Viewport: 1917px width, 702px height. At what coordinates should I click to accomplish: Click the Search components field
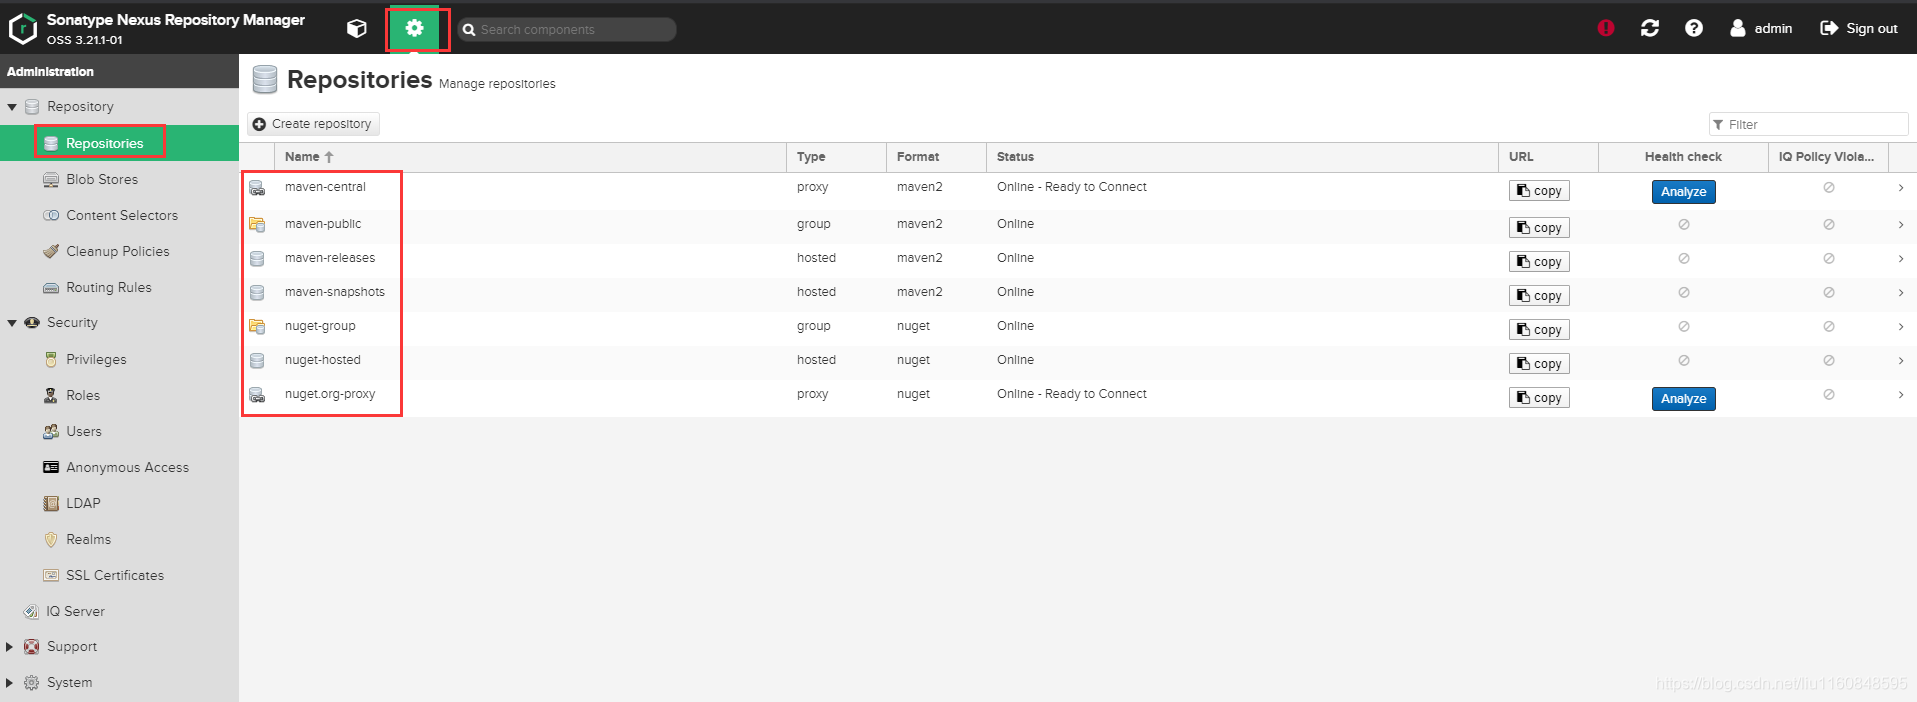click(567, 29)
